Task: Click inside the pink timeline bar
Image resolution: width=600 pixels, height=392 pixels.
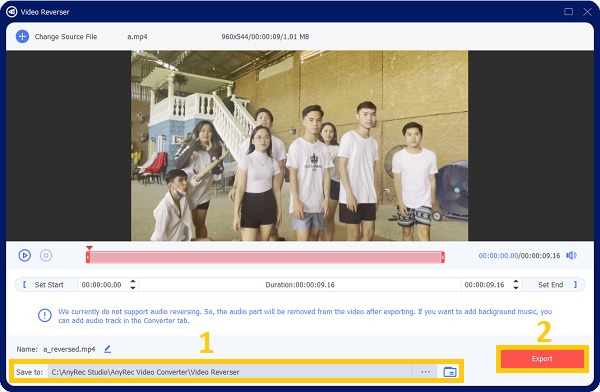Action: pos(265,257)
